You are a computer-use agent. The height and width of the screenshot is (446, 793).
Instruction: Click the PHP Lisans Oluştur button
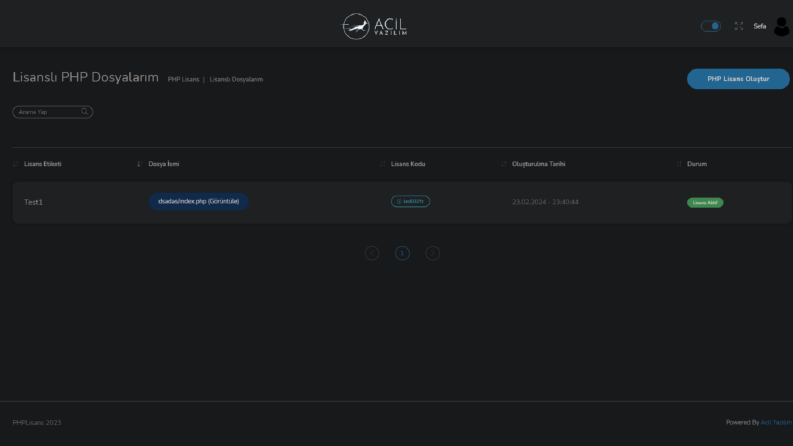pyautogui.click(x=738, y=79)
